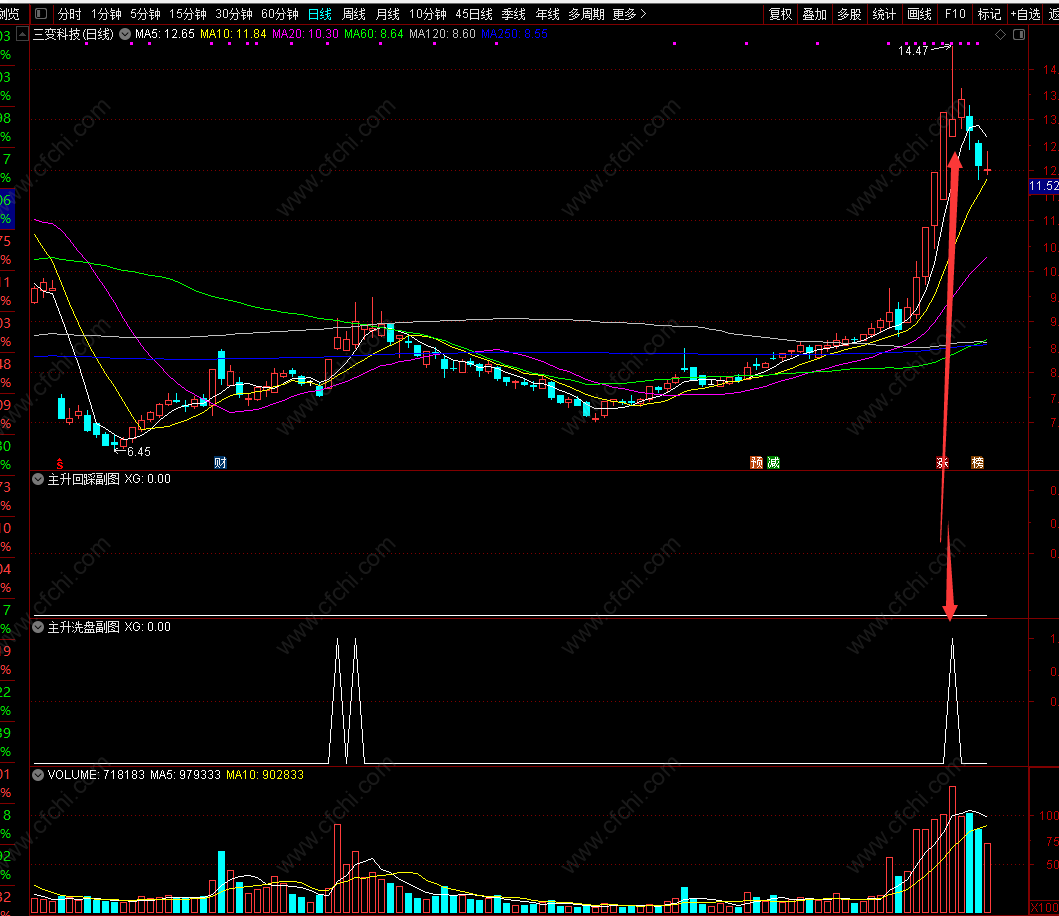Click volume MA10: 902833 label
This screenshot has height=916, width=1059.
pyautogui.click(x=265, y=775)
